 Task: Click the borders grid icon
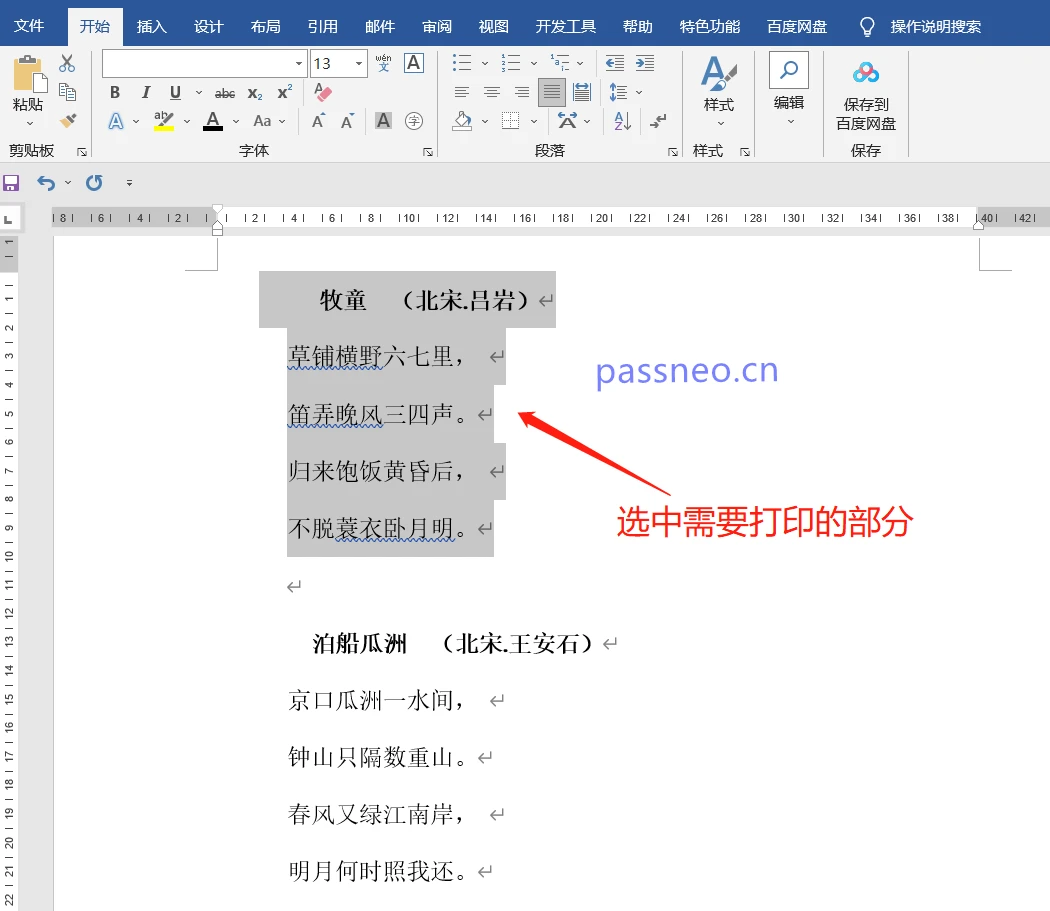tap(510, 121)
